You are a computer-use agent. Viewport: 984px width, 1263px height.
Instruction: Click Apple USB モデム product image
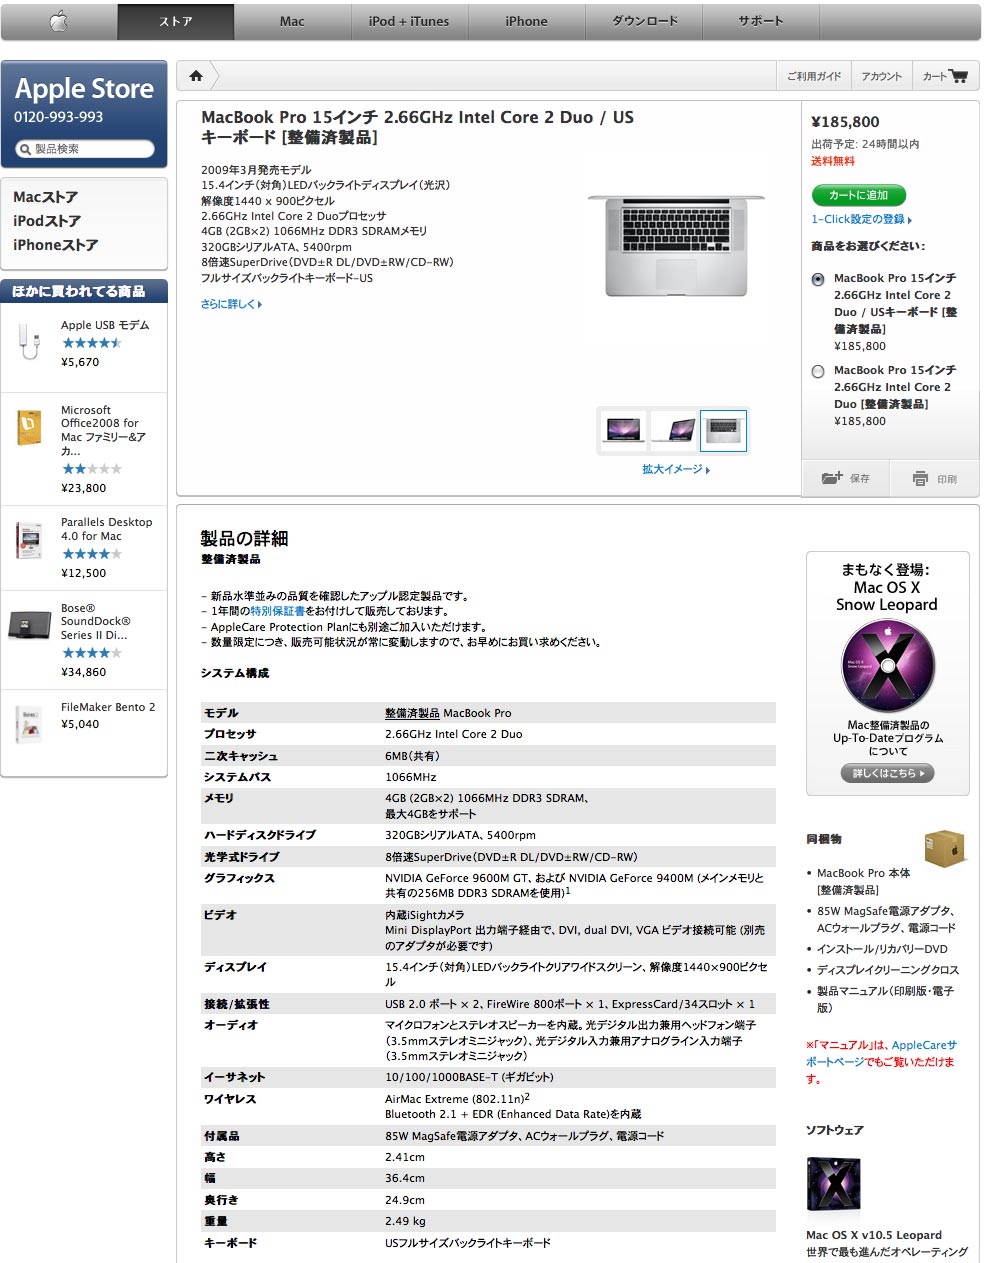29,342
